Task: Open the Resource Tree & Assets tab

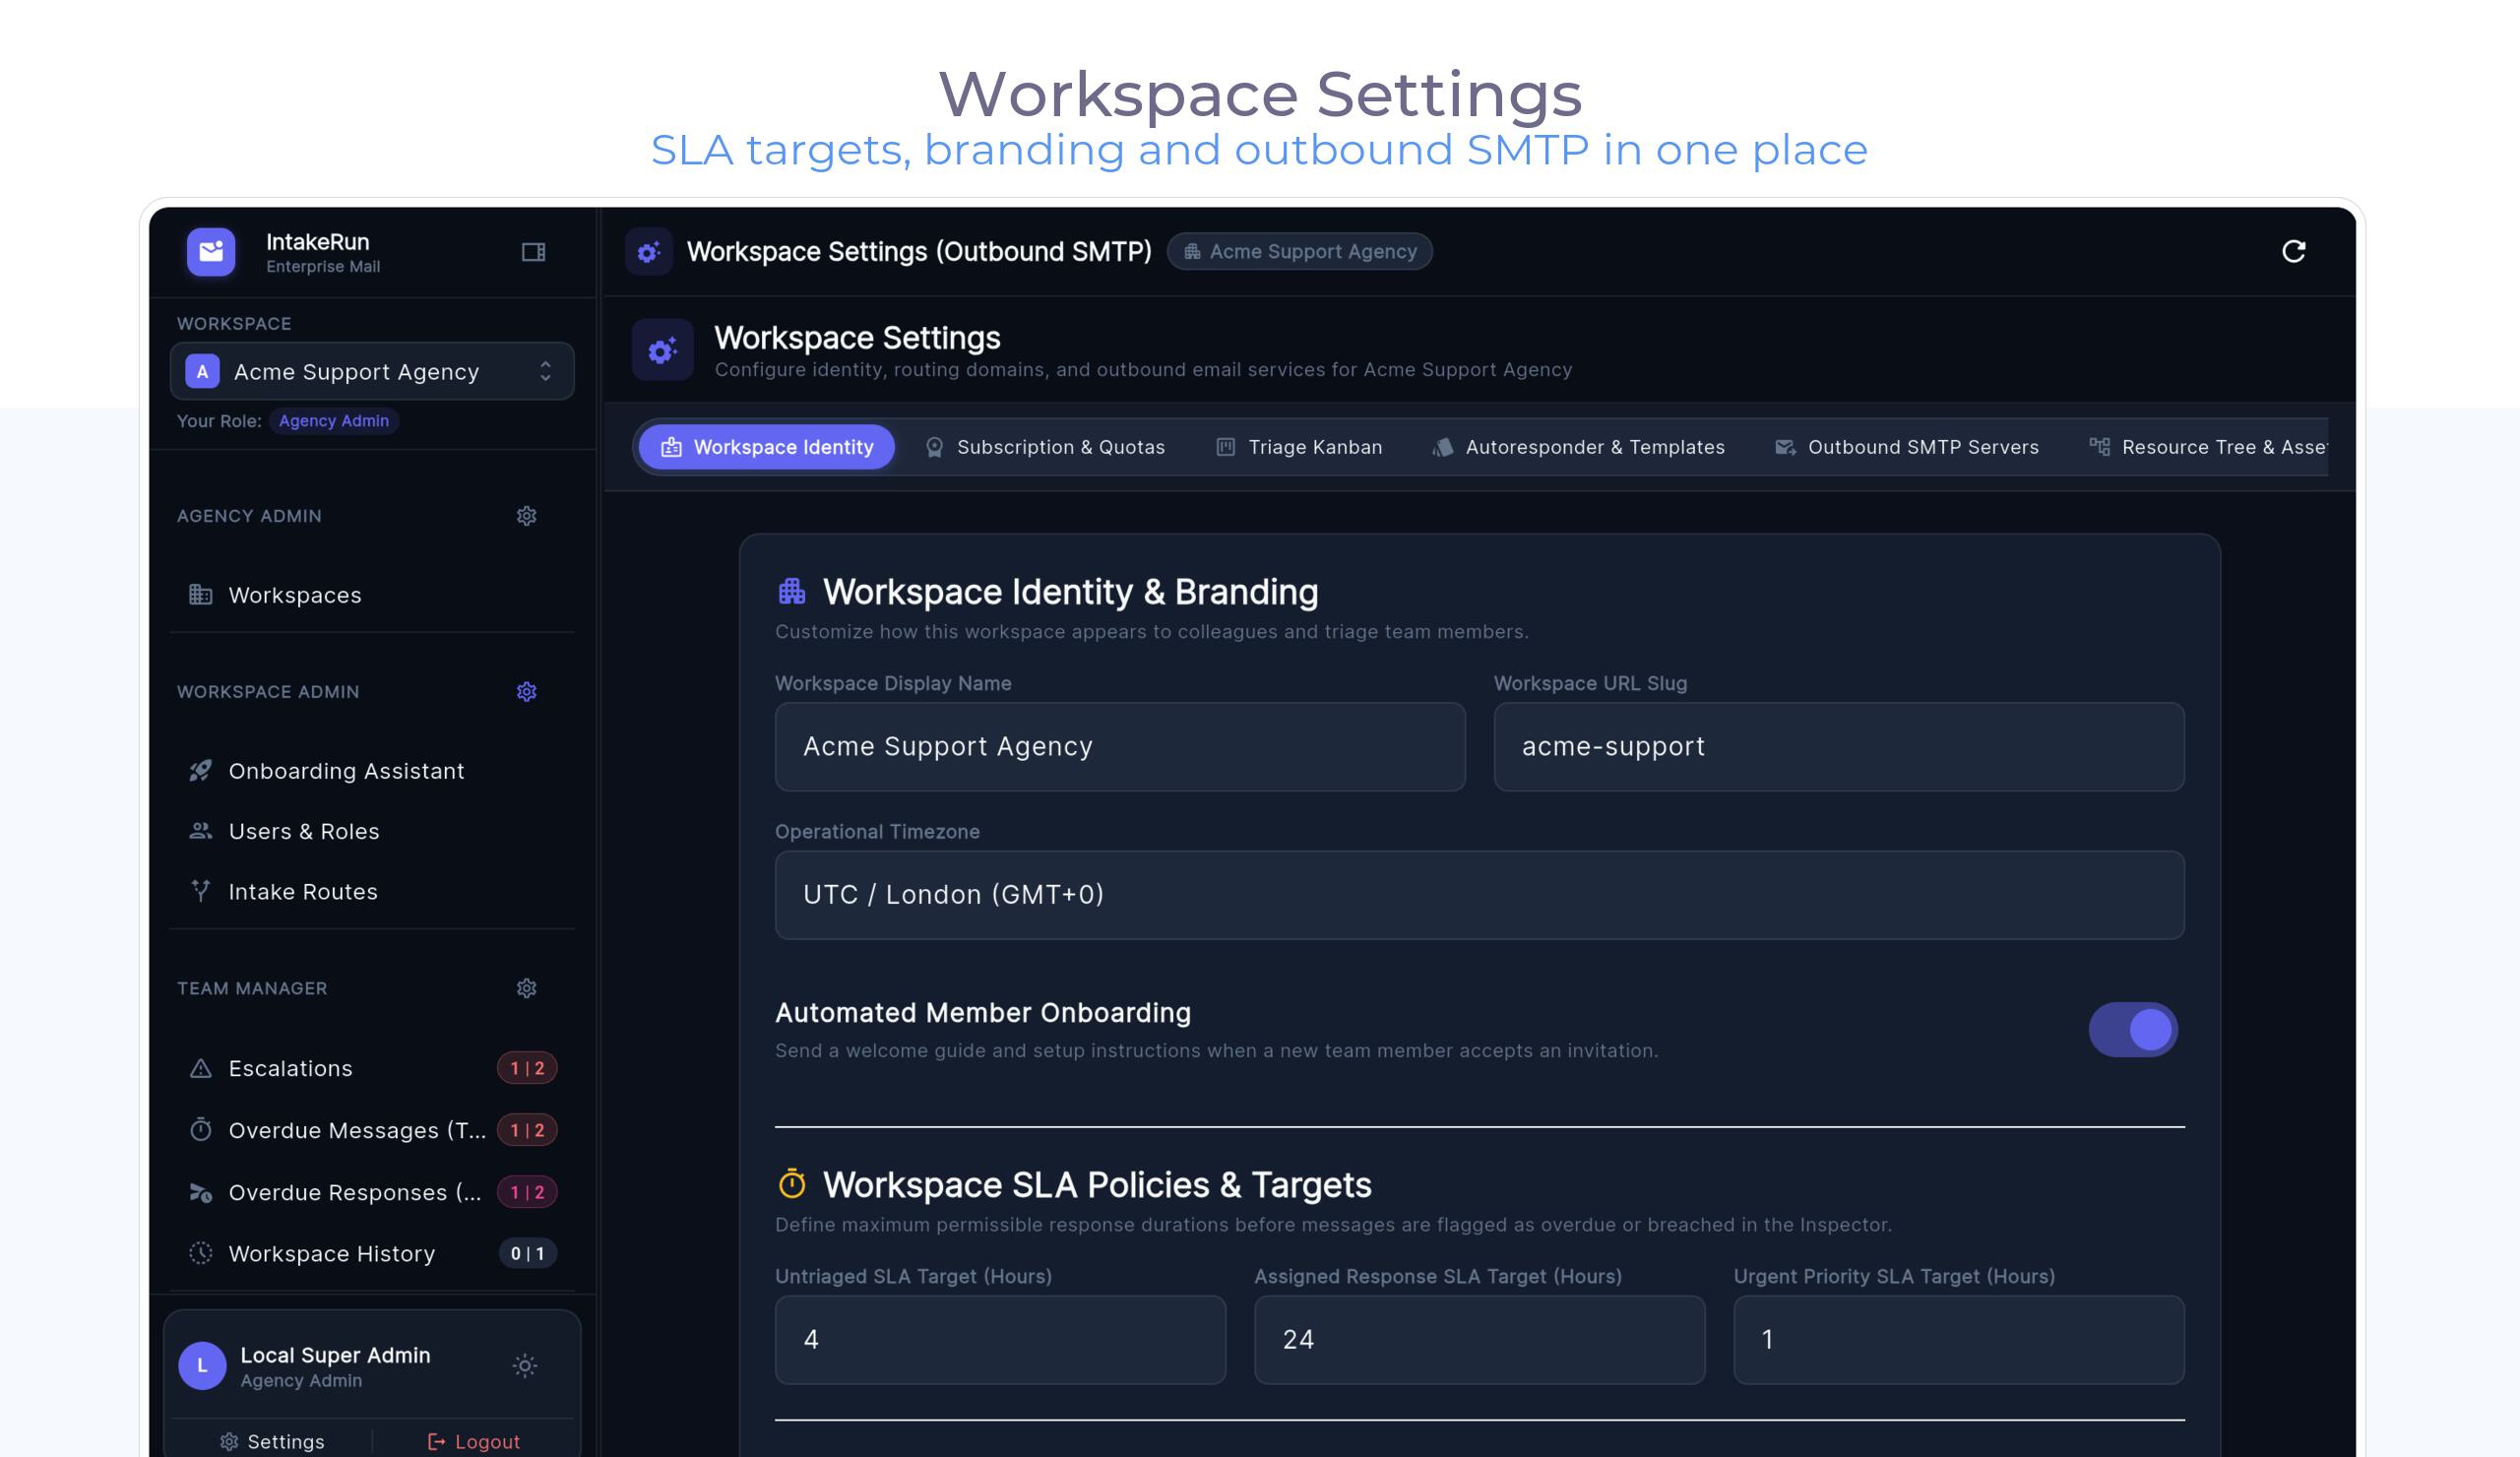Action: (2208, 447)
